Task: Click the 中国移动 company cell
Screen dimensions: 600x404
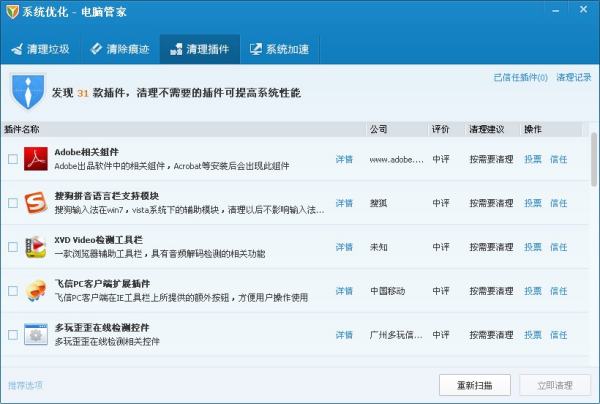Action: tap(388, 291)
